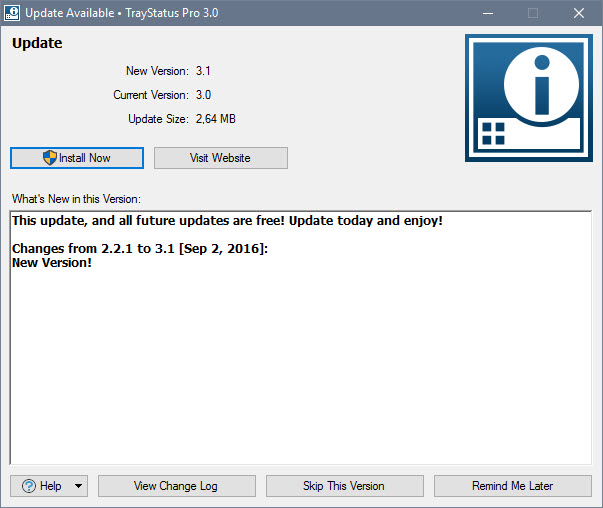Click the 'This update, and all future' line

pyautogui.click(x=227, y=221)
